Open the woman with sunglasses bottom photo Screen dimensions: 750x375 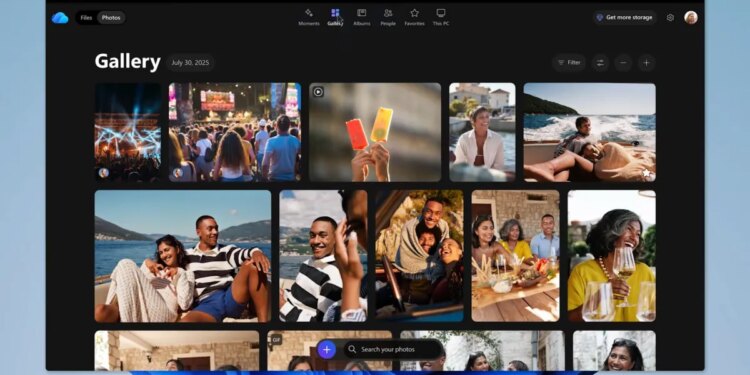615,351
